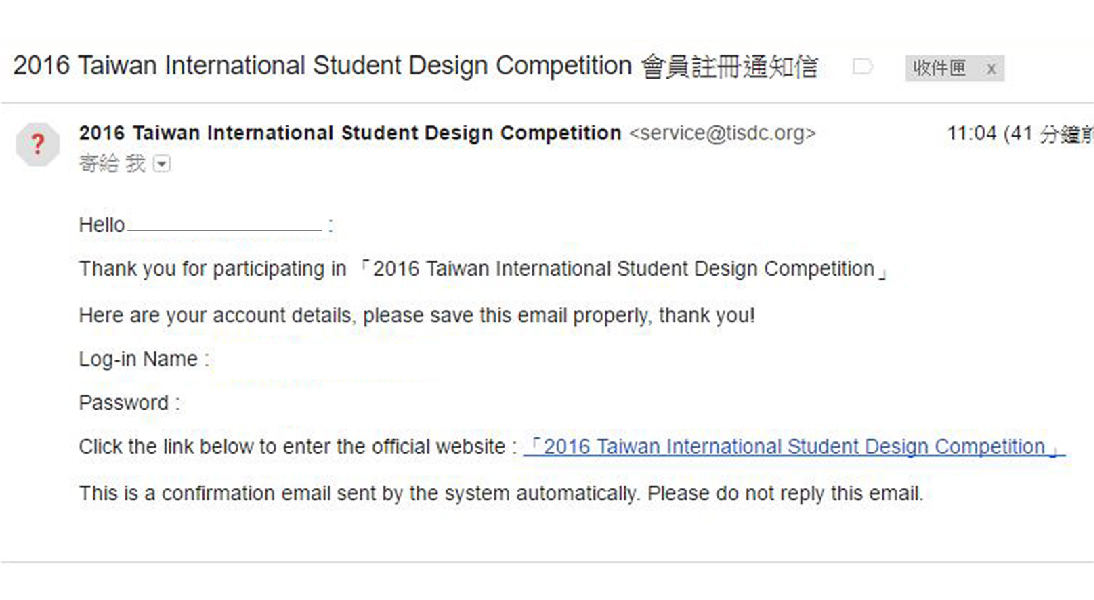Screen dimensions: 1094x600
Task: Open the 2016 Taiwan International Student Design Competition link
Action: pyautogui.click(x=794, y=447)
